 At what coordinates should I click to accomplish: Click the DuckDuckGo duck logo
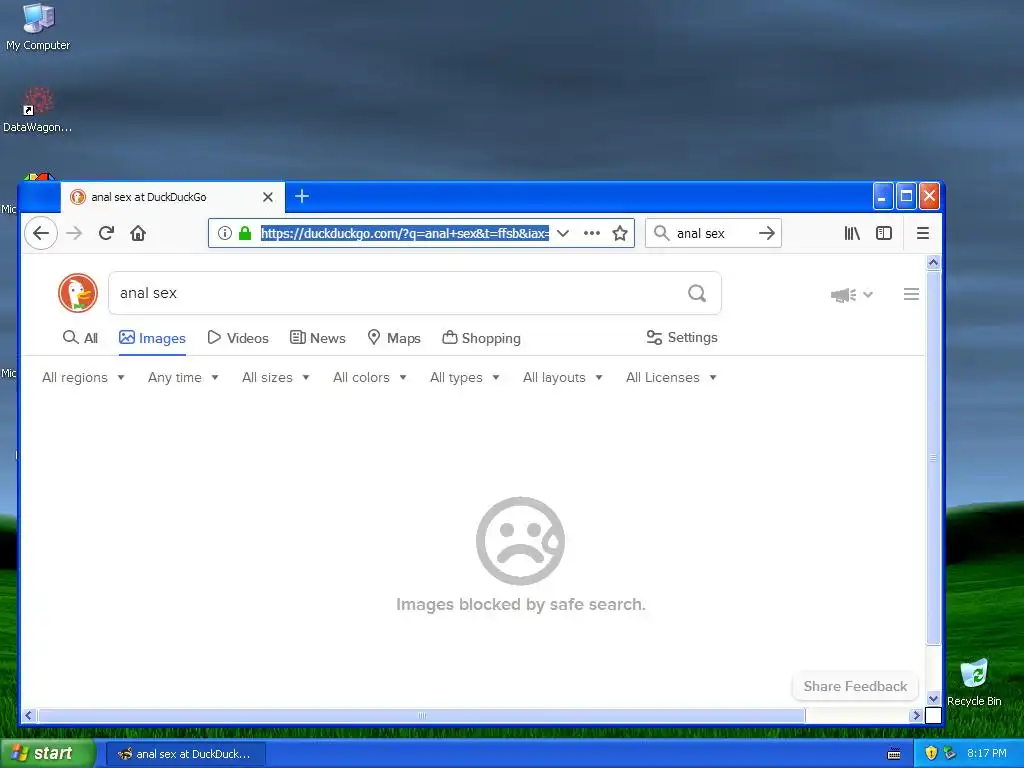pyautogui.click(x=78, y=293)
